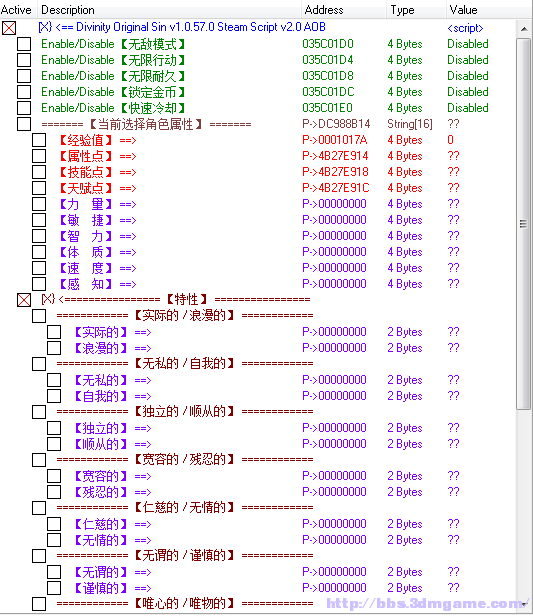Click the scrollbar track below the thumb
The width and height of the screenshot is (533, 616).
click(524, 503)
